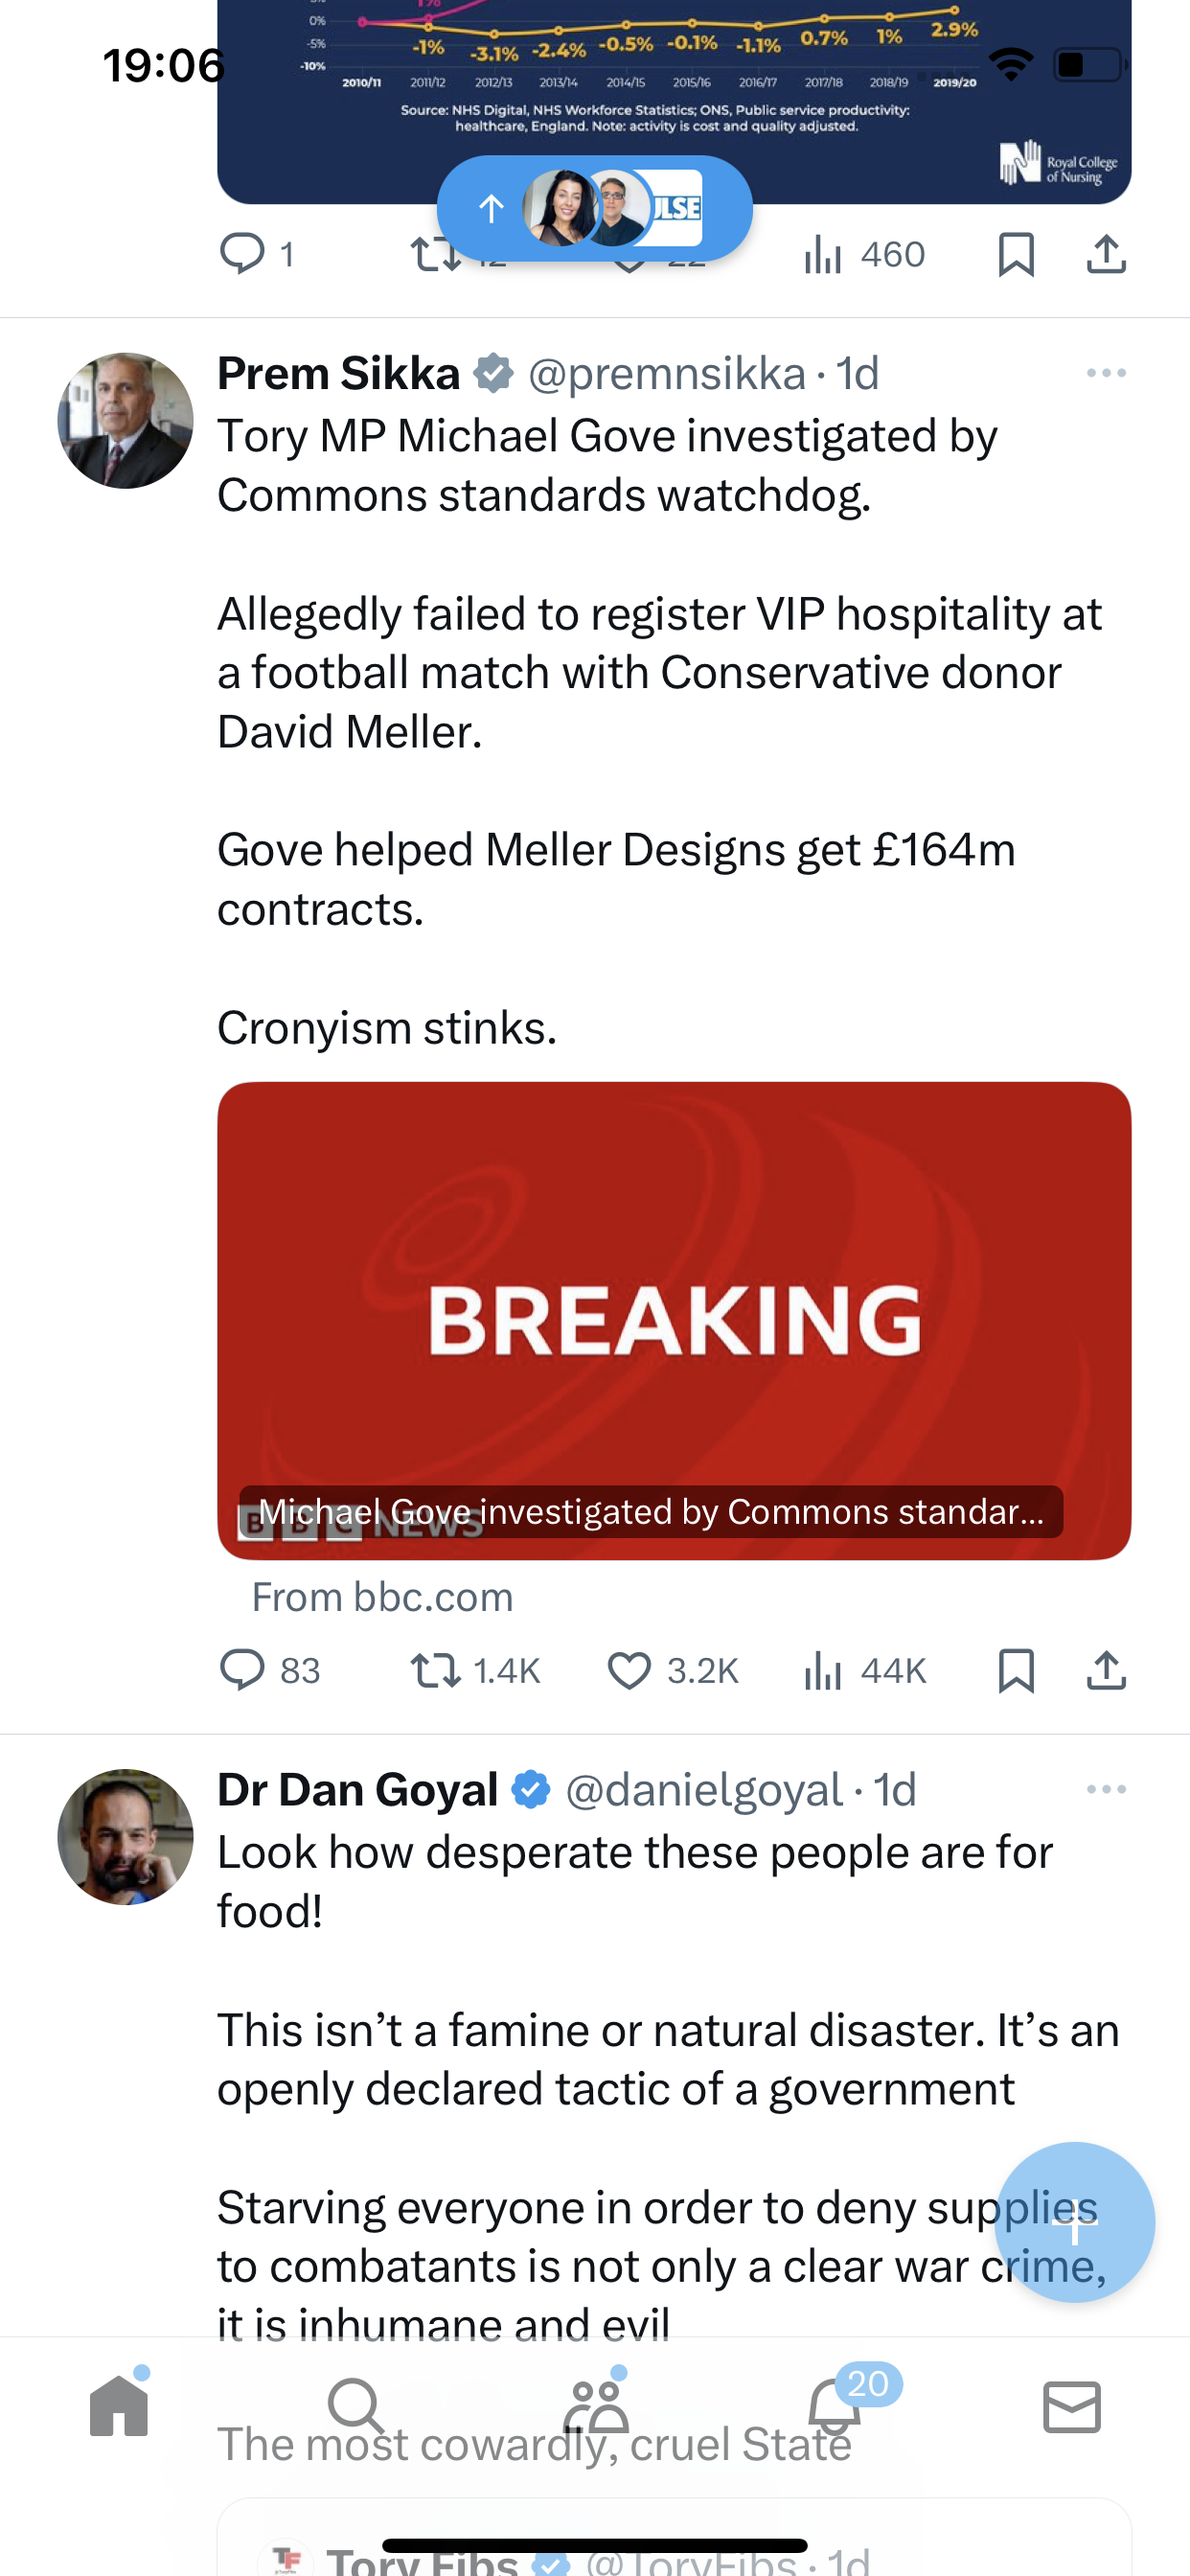This screenshot has width=1190, height=2576.
Task: Open the BBC Breaking news link card
Action: click(674, 1320)
